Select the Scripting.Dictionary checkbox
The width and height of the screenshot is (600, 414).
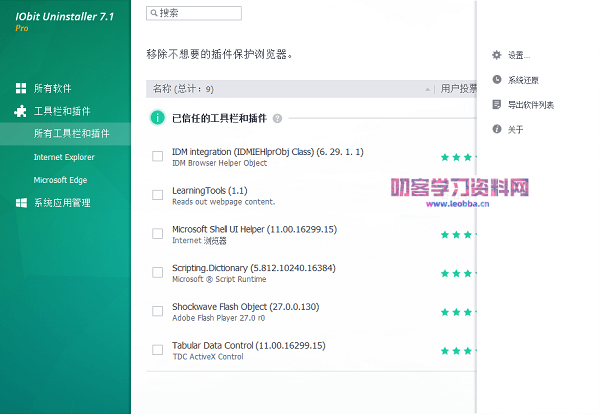(x=157, y=272)
